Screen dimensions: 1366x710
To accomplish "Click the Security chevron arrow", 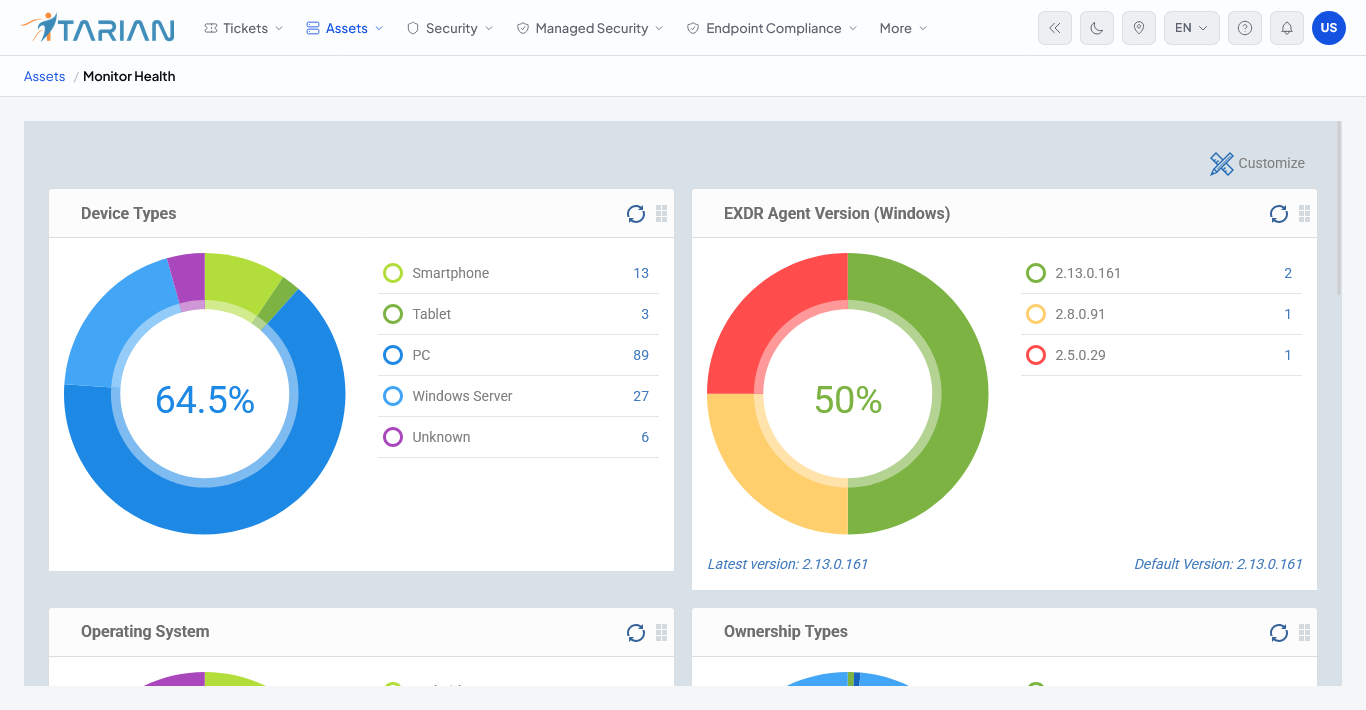I will 489,28.
